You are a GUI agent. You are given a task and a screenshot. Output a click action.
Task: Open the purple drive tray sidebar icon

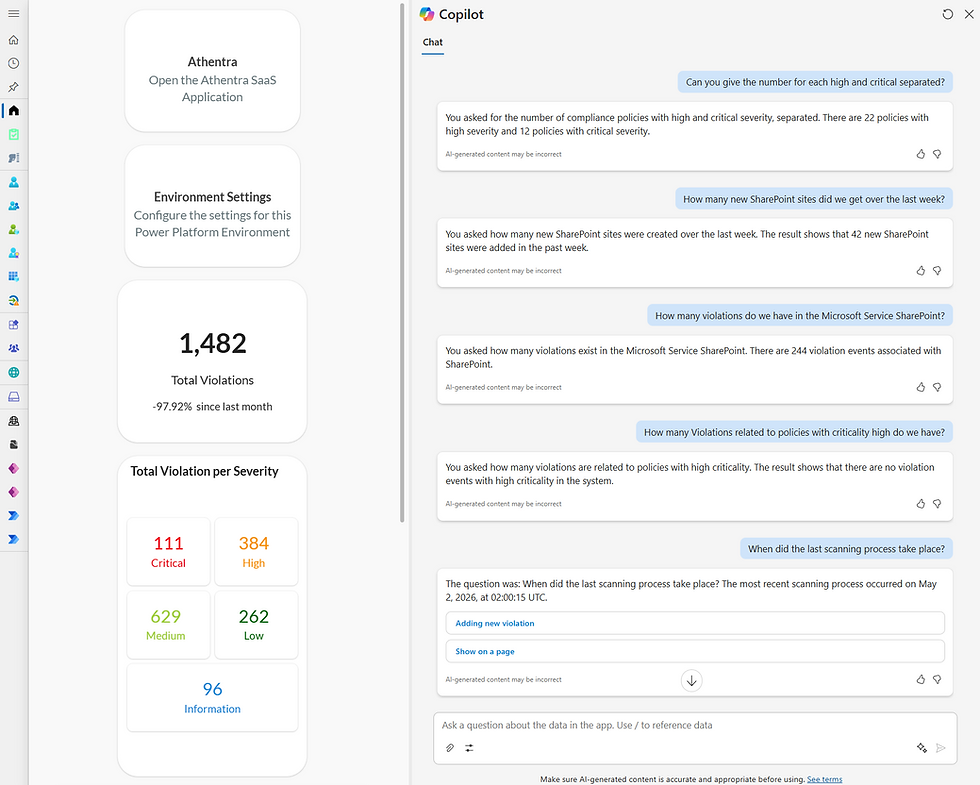point(14,397)
